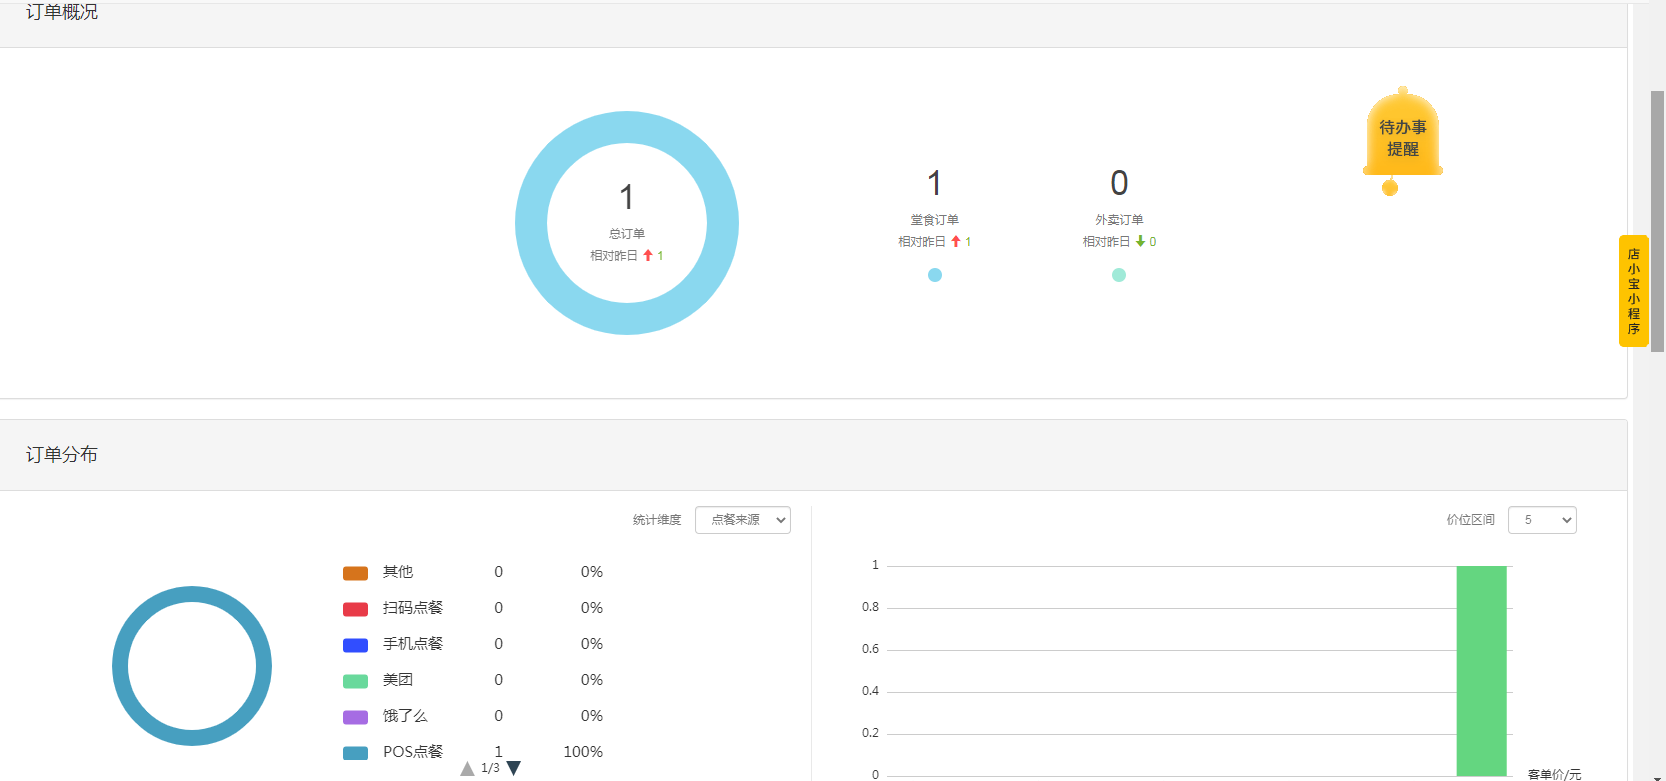Click the large 总订单 donut chart ring
The width and height of the screenshot is (1666, 781).
[531, 223]
